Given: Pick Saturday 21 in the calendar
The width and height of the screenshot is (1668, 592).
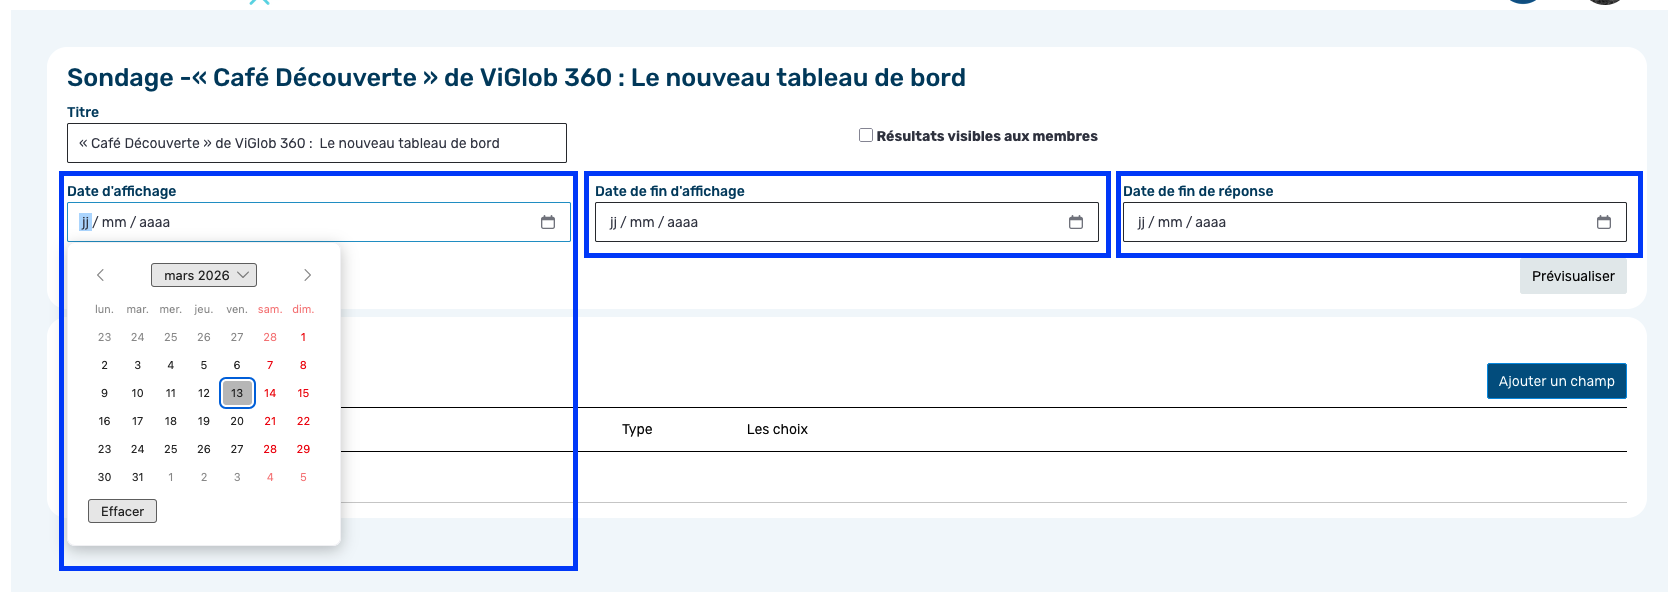Looking at the screenshot, I should pos(270,421).
